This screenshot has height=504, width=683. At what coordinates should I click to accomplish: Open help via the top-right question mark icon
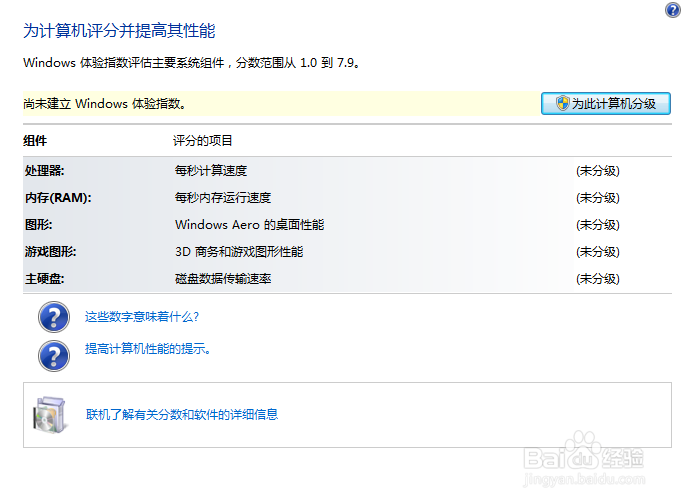click(x=673, y=10)
